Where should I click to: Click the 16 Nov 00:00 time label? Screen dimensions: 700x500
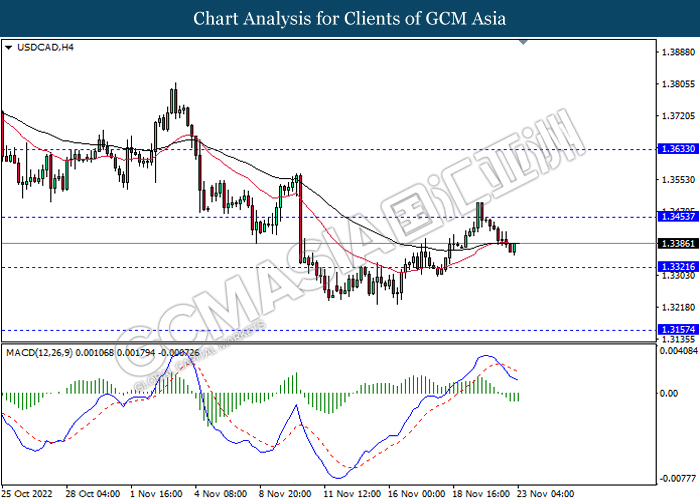click(417, 493)
